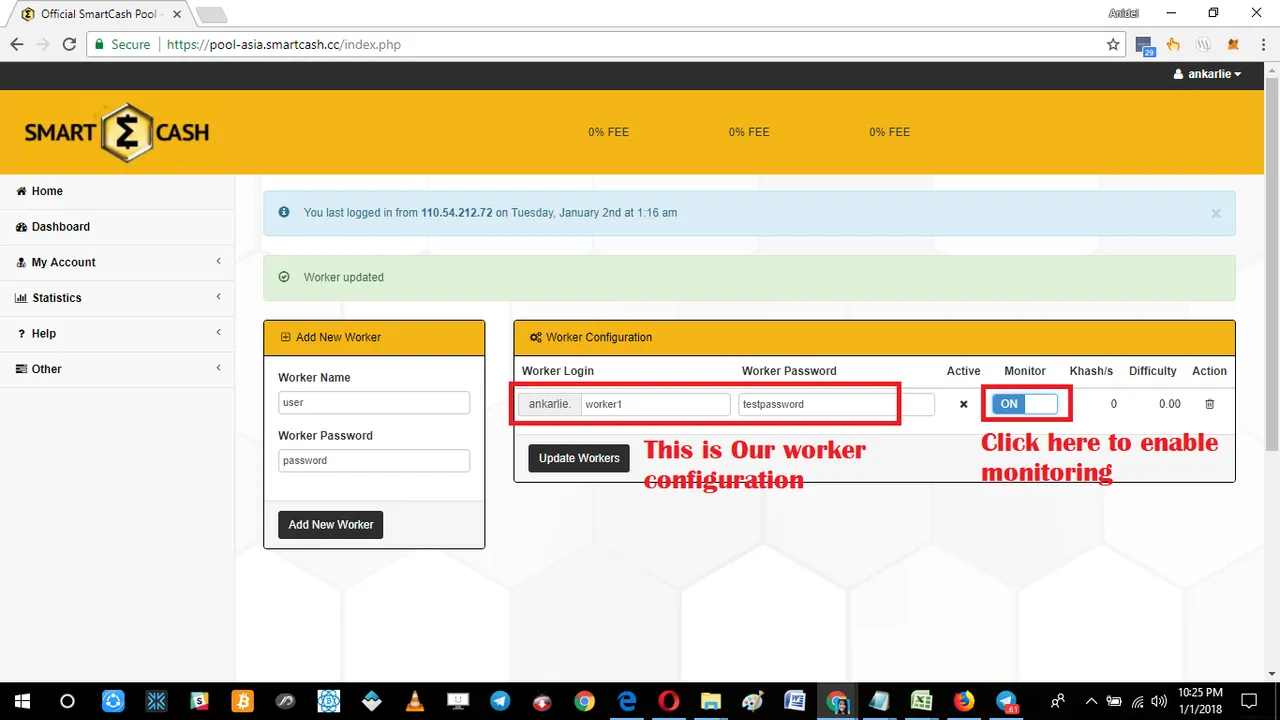Viewport: 1280px width, 720px height.
Task: Click the Add New Worker button
Action: 331,524
